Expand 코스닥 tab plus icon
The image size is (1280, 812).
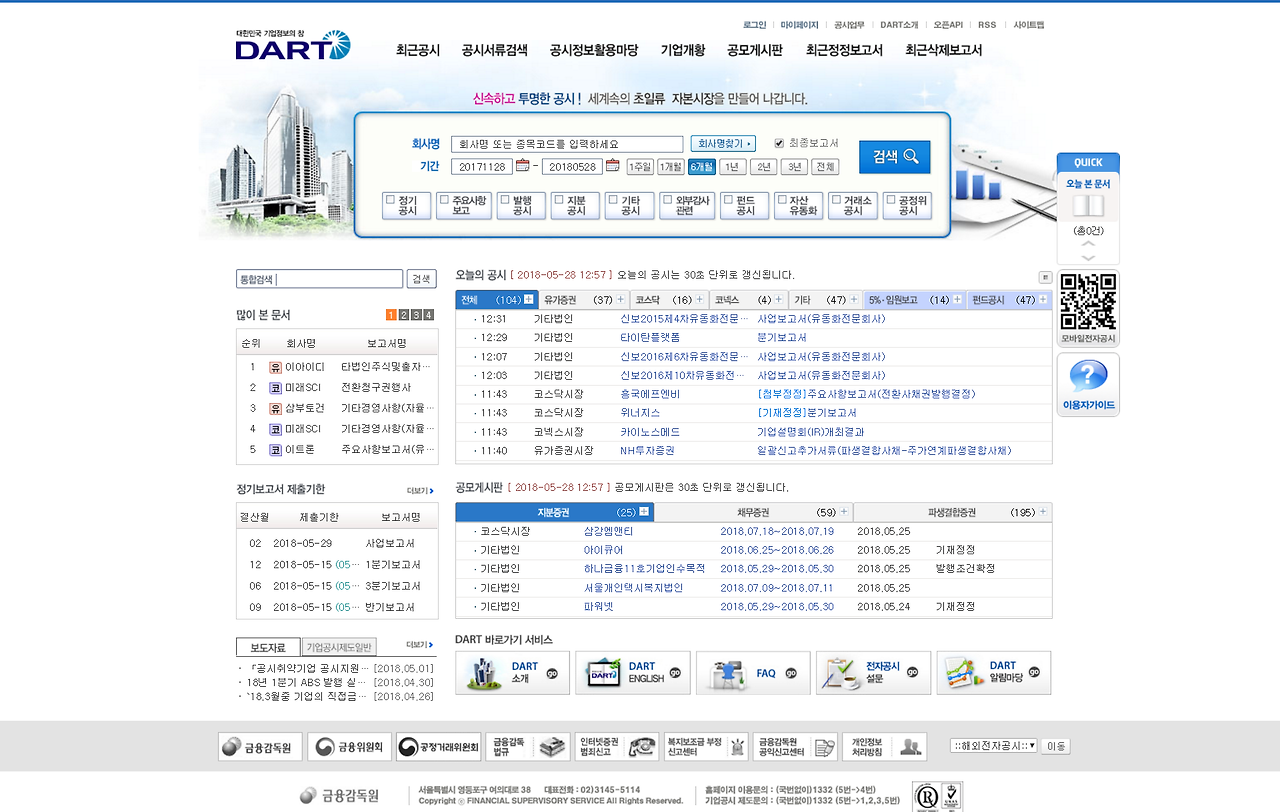(700, 299)
